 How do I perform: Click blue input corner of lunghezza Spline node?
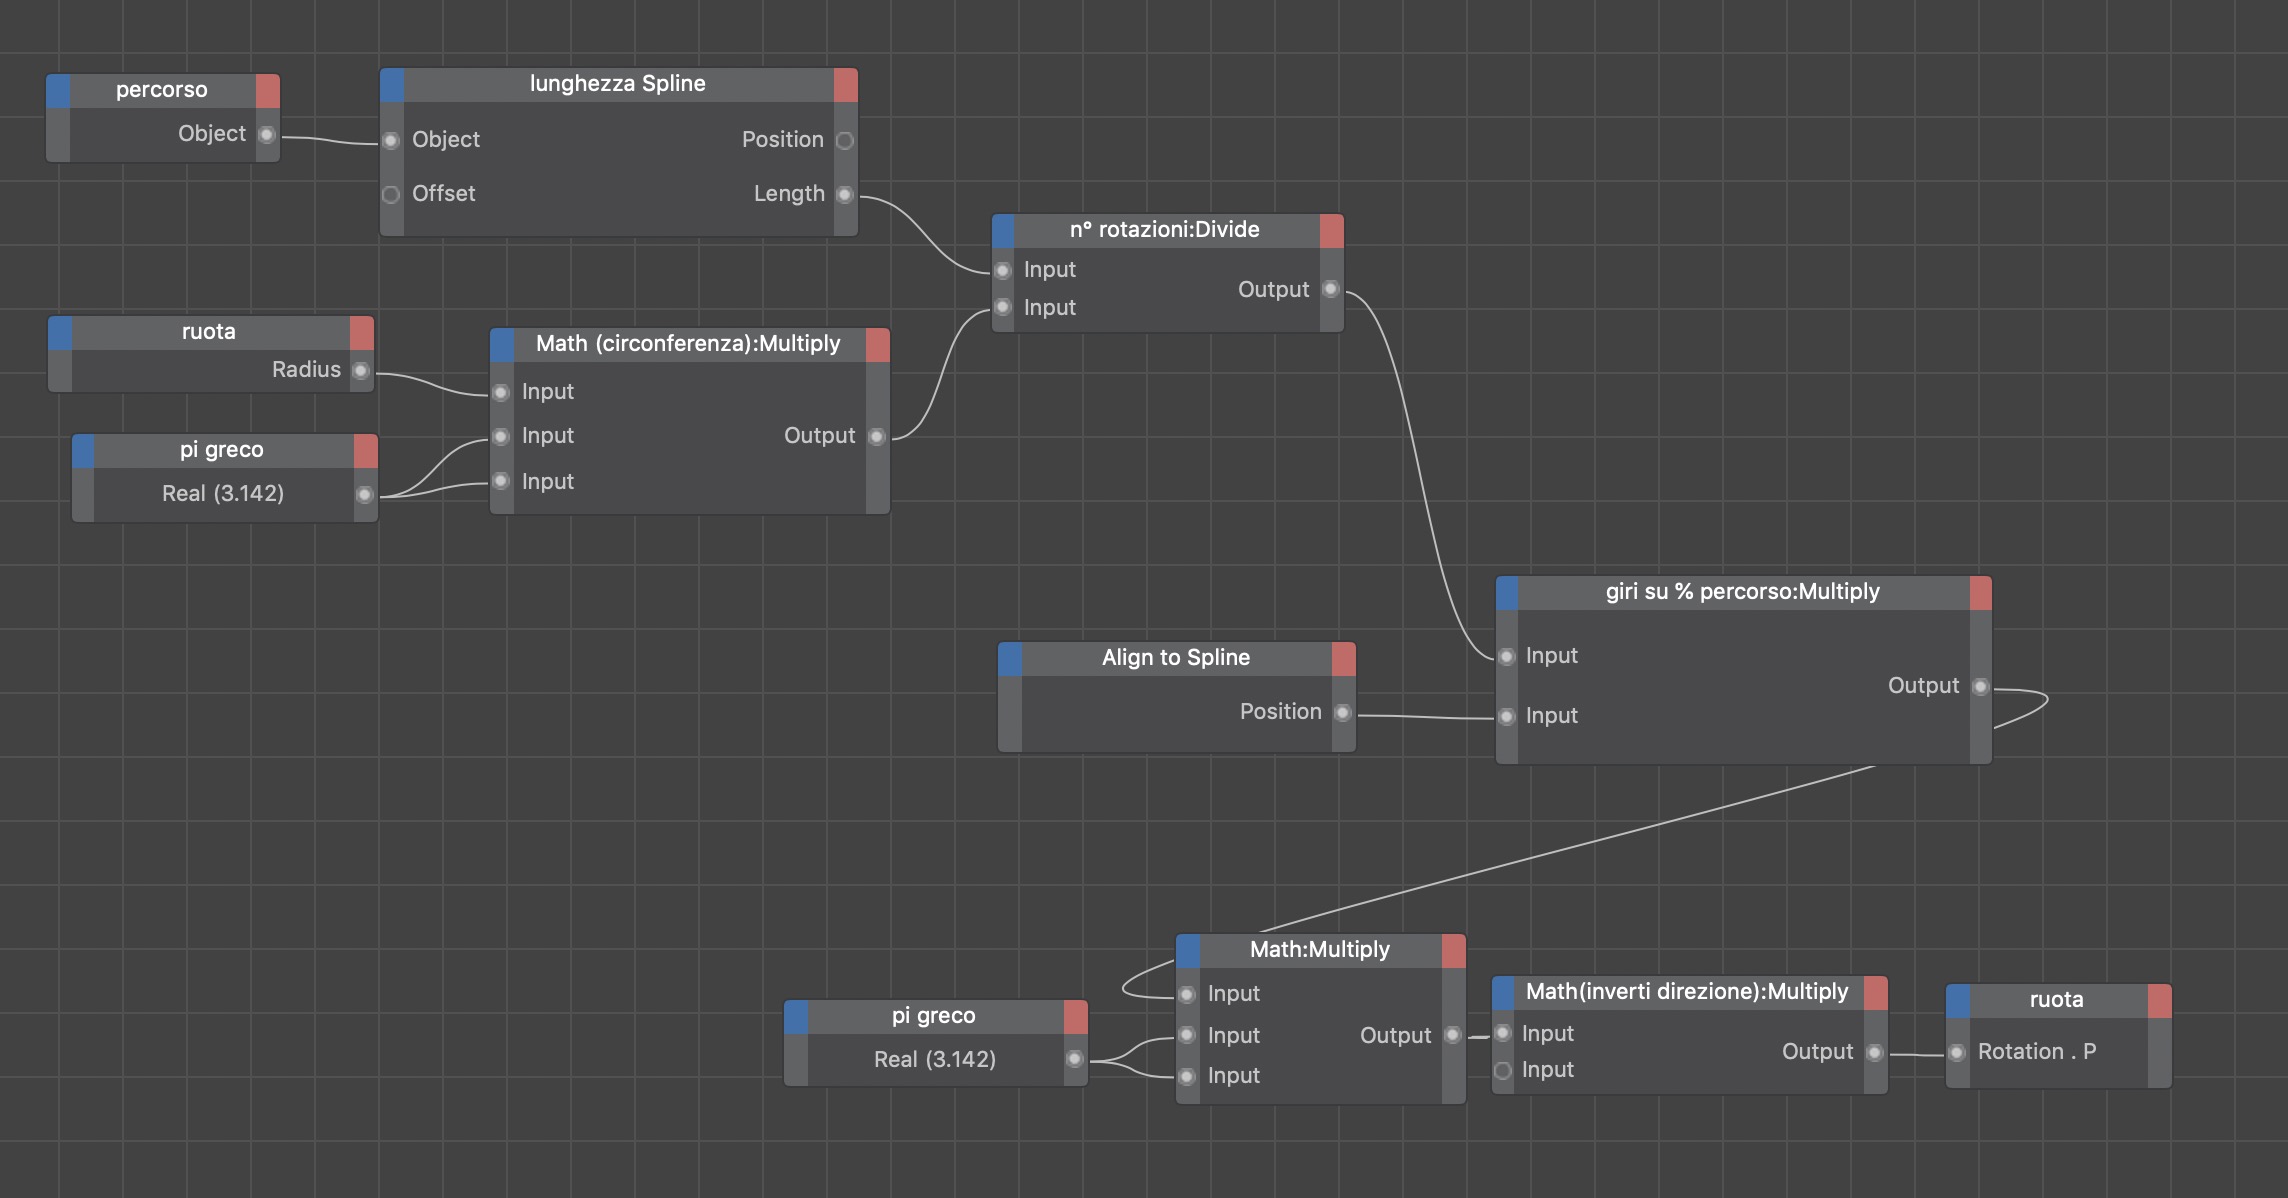(392, 85)
